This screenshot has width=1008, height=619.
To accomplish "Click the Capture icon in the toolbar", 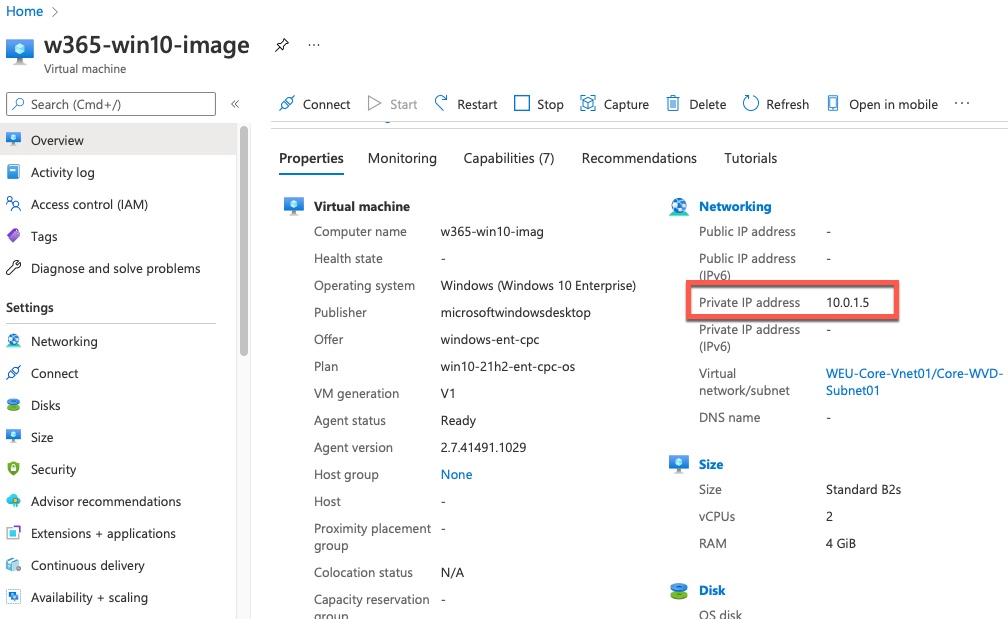I will tap(588, 103).
